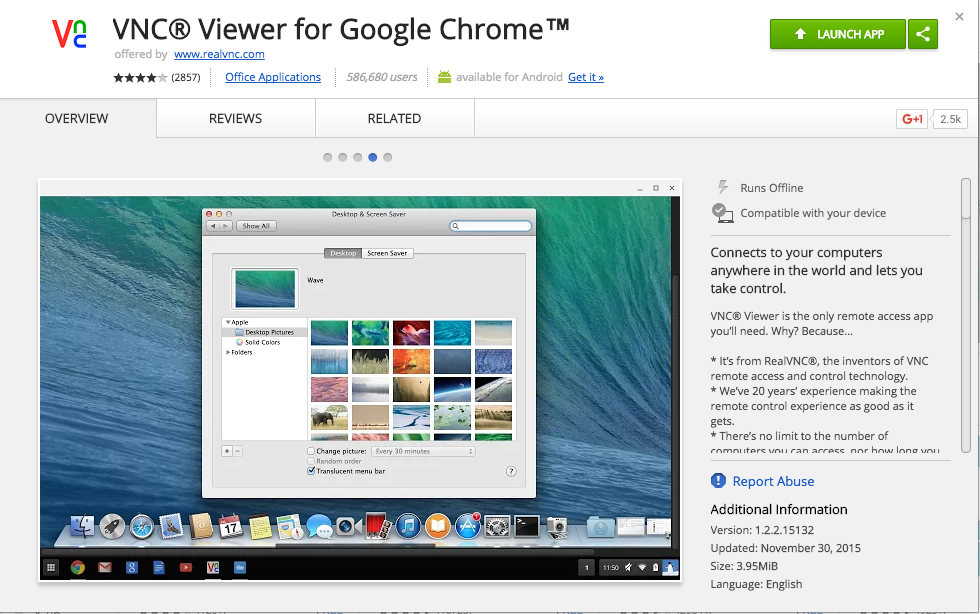This screenshot has height=614, width=980.
Task: Open the Every 30 minutes dropdown
Action: coord(423,451)
